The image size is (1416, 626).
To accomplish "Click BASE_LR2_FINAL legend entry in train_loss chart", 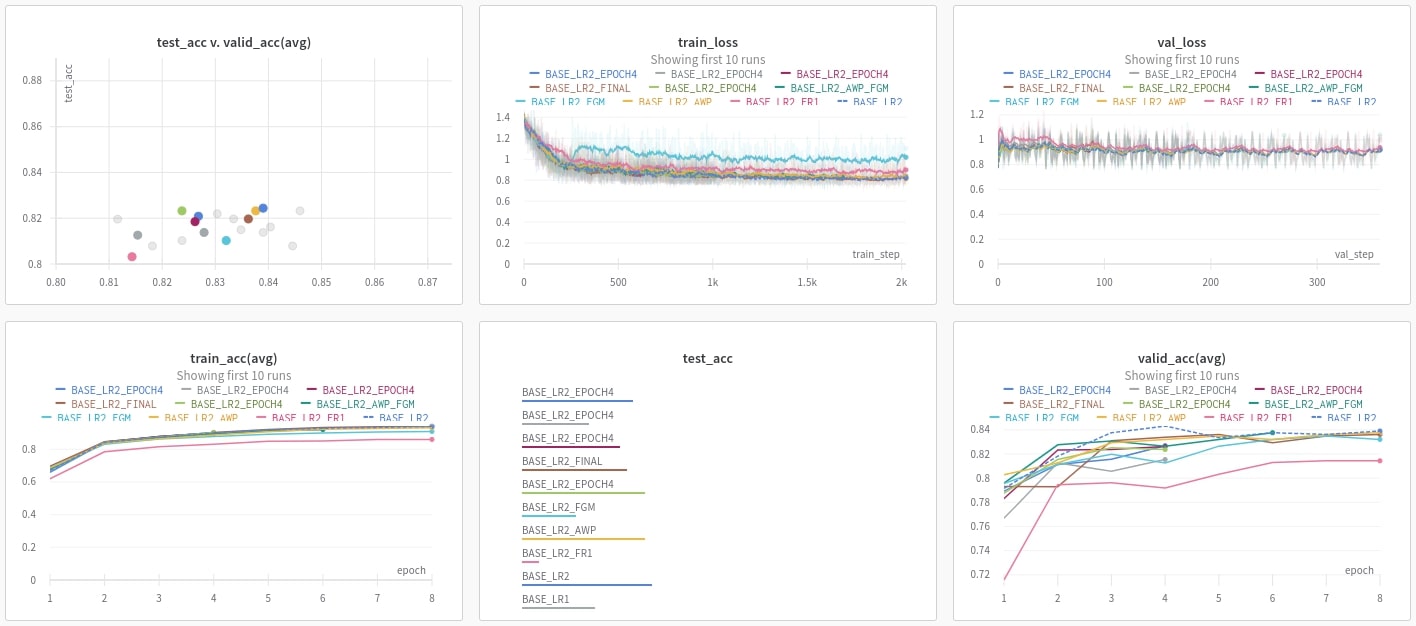I will 587,88.
